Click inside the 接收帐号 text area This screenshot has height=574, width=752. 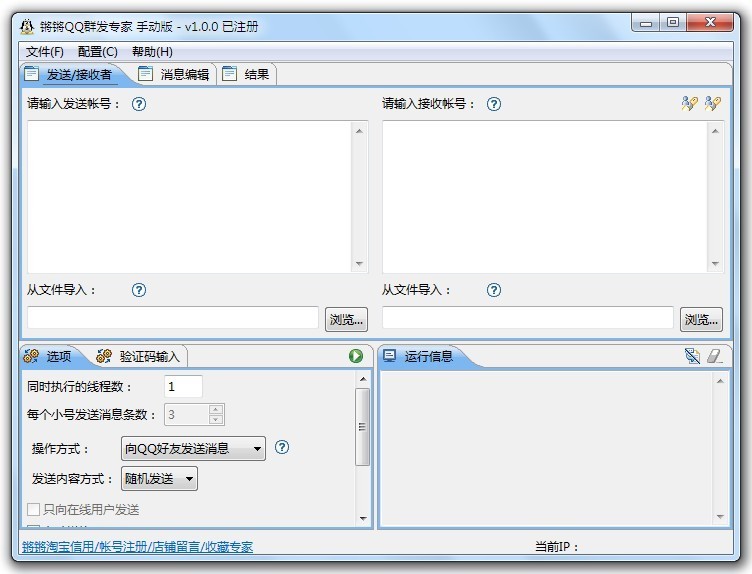point(544,197)
